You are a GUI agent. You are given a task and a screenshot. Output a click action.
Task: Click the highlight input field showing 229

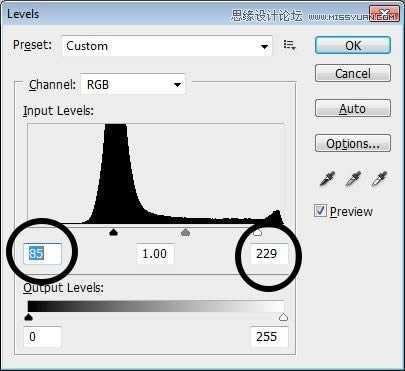(x=269, y=254)
